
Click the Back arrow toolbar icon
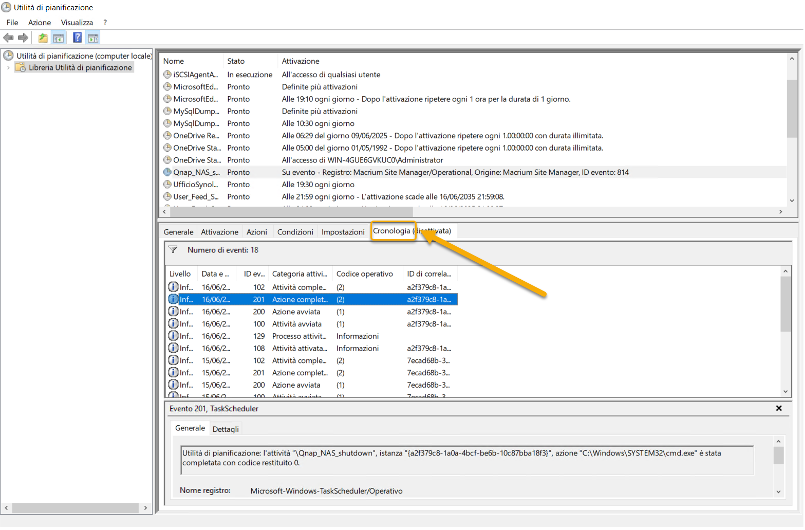click(x=9, y=37)
